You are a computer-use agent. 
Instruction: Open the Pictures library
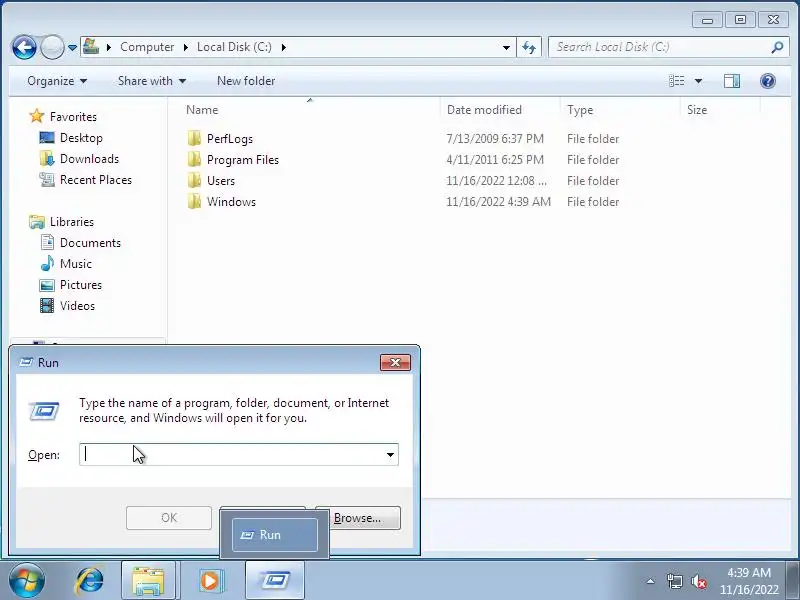81,285
